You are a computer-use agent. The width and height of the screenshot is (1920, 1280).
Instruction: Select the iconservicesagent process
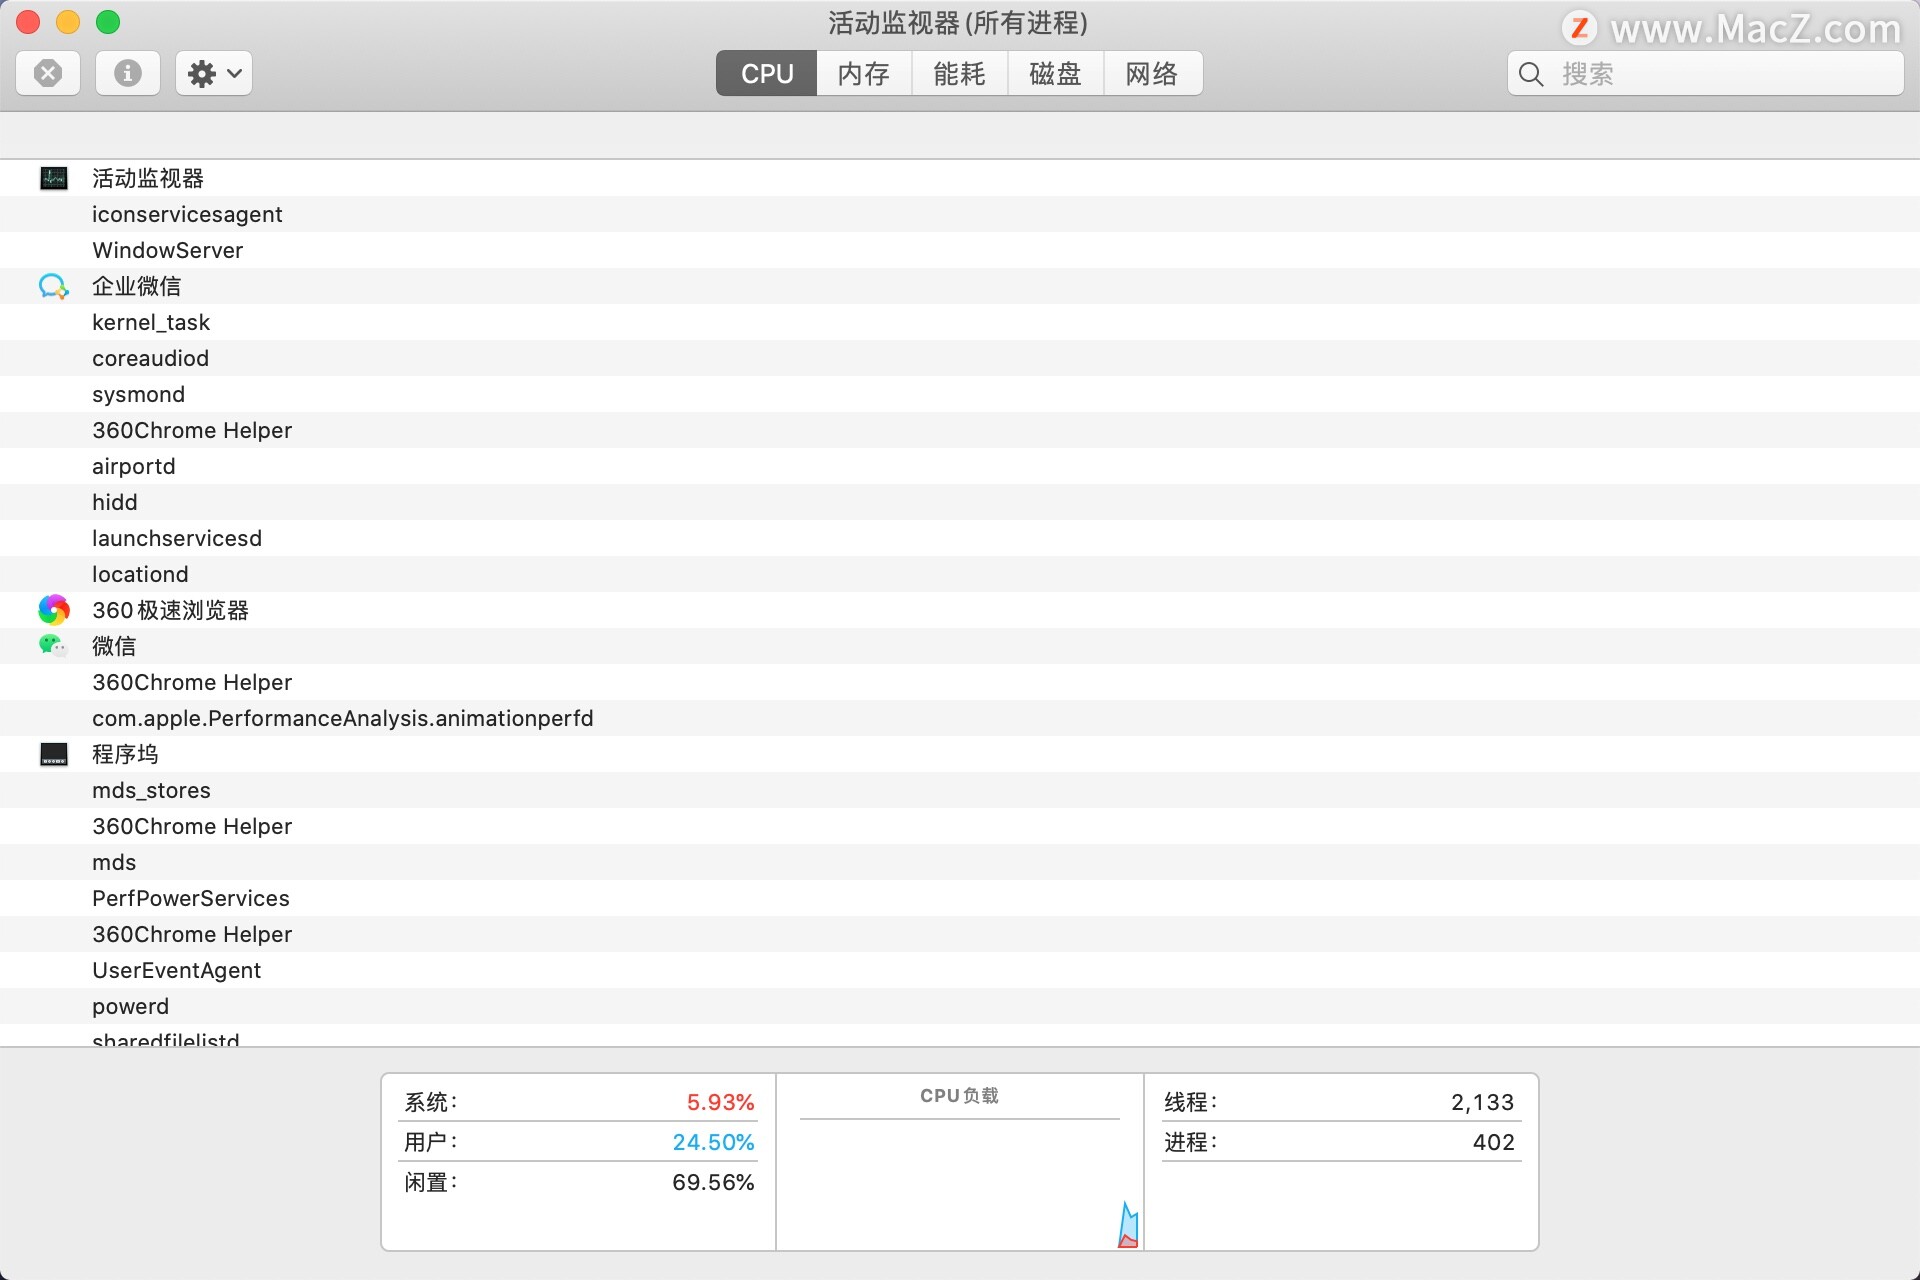click(960, 214)
